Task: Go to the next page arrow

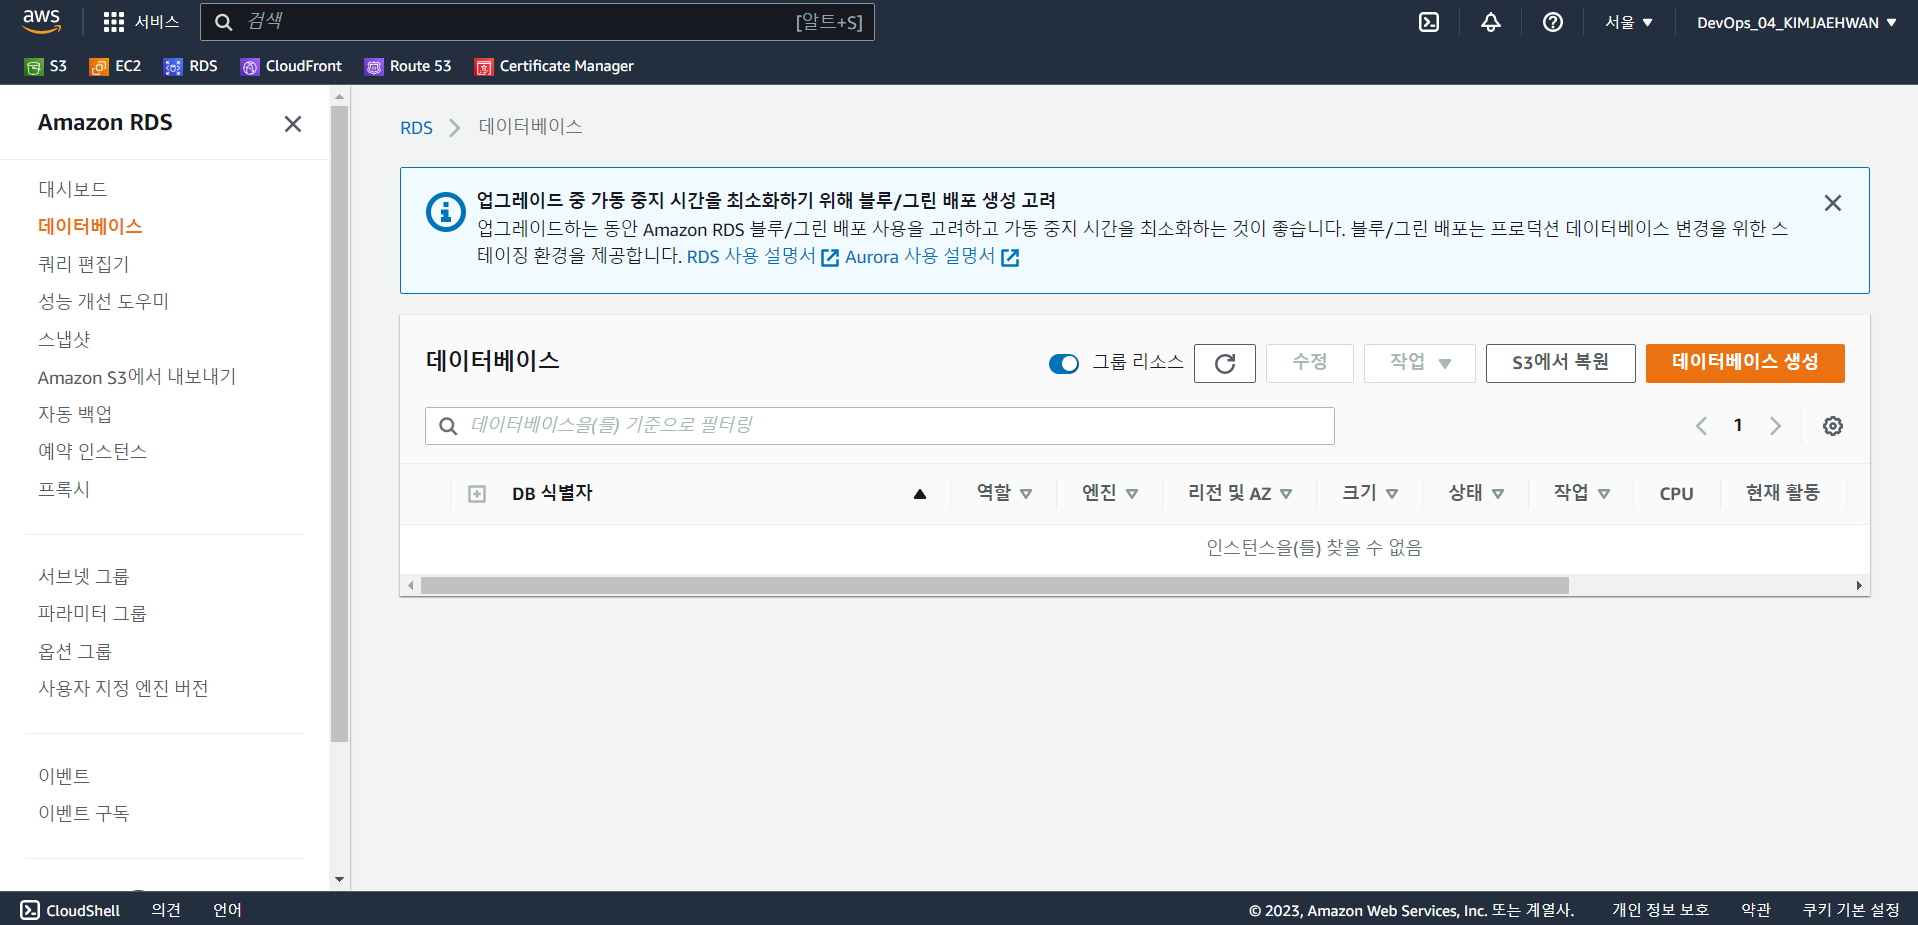Action: click(1776, 426)
